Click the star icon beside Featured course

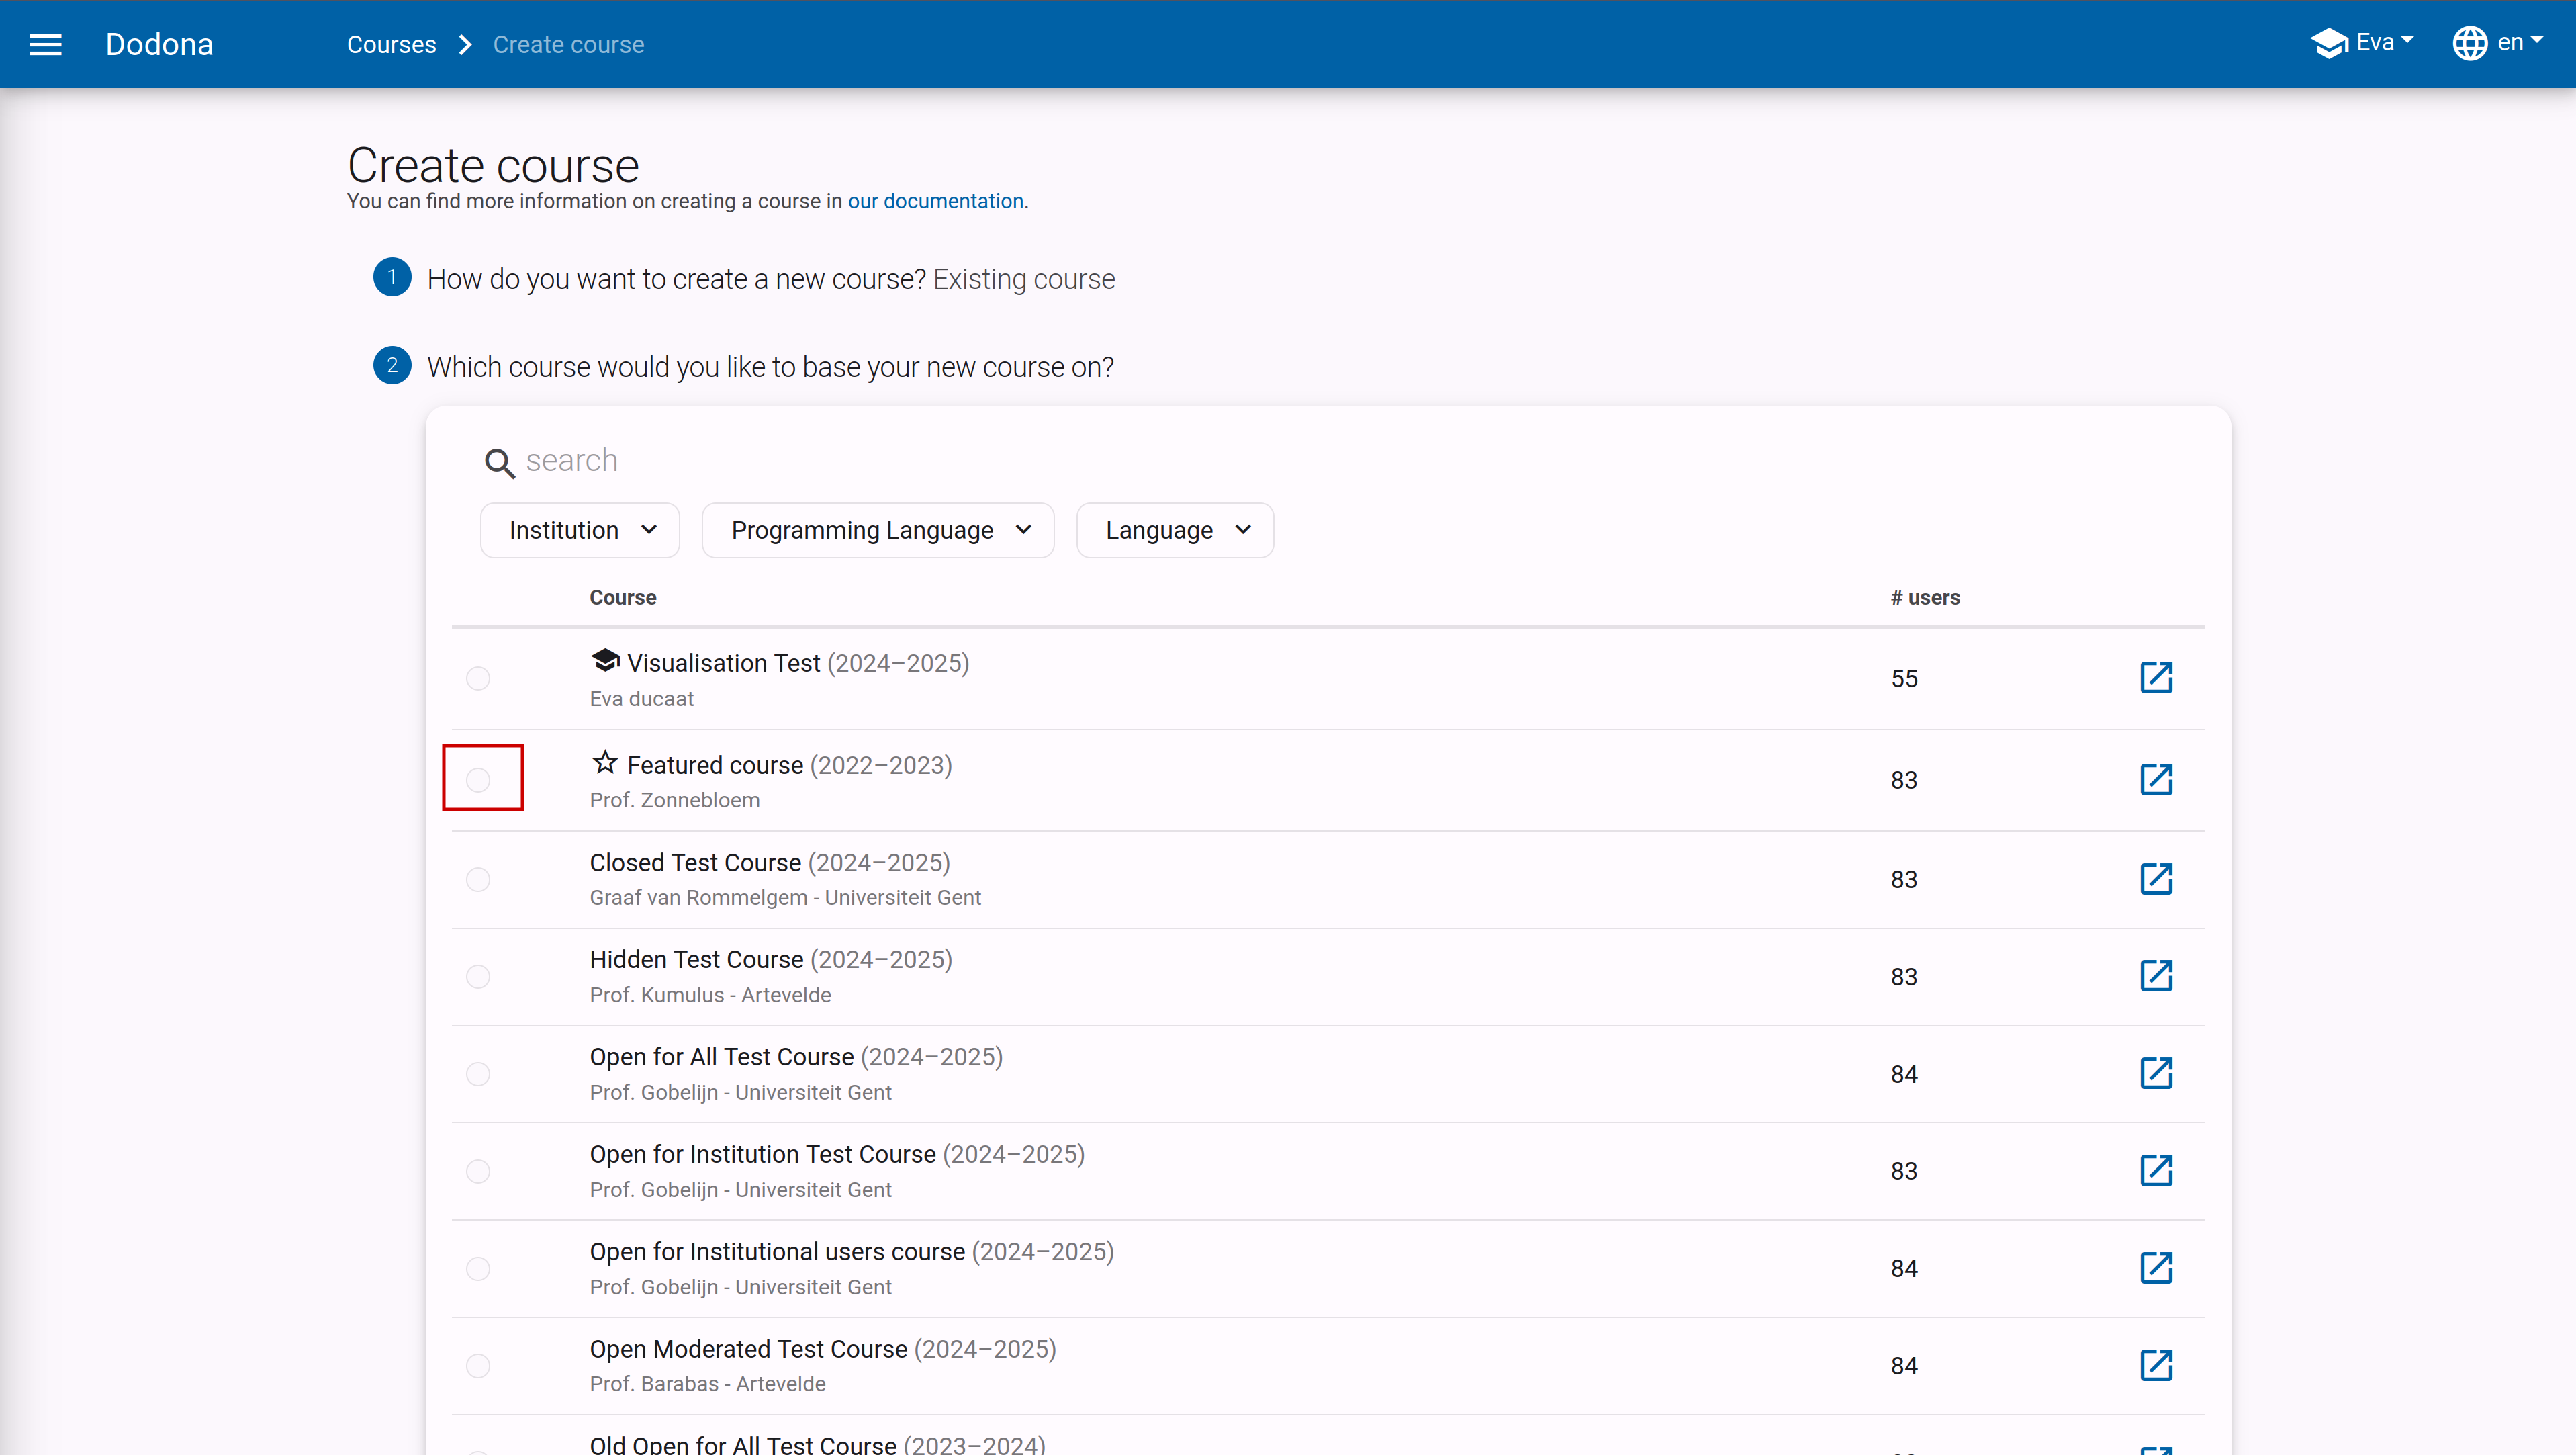(605, 763)
